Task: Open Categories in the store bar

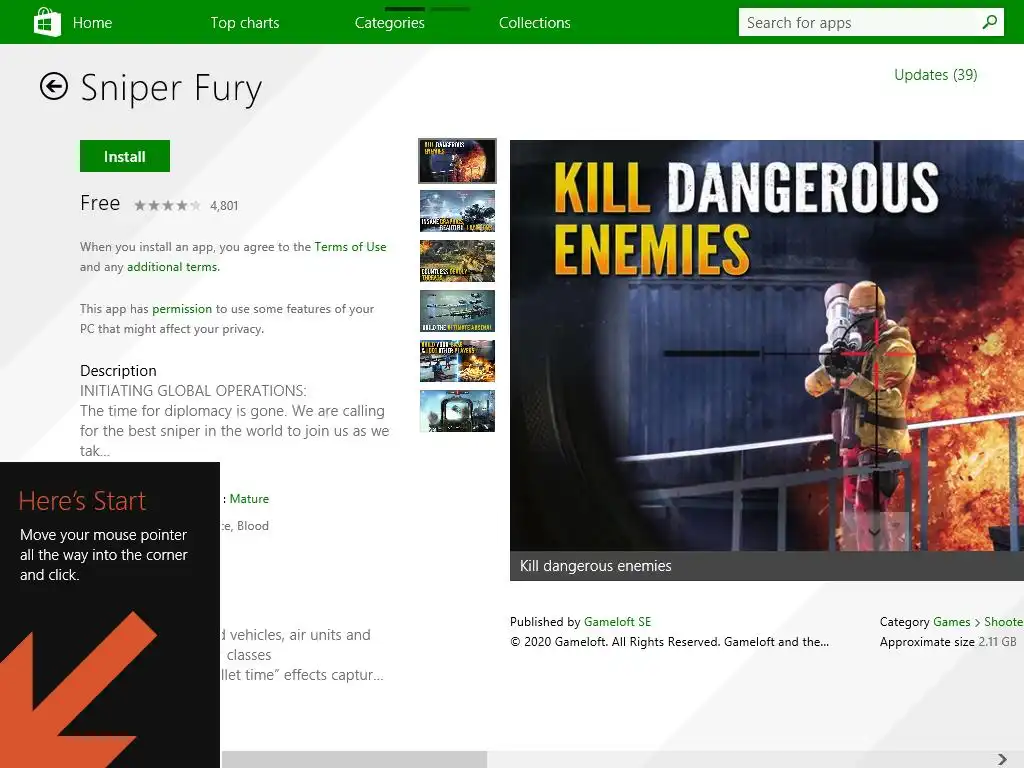Action: (390, 23)
